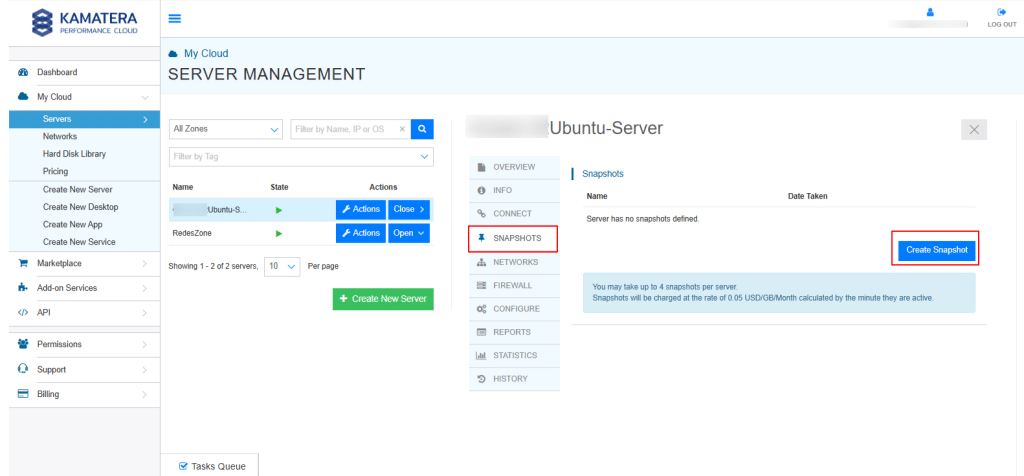Click the green Create New Server button
This screenshot has width=1024, height=476.
coord(383,299)
